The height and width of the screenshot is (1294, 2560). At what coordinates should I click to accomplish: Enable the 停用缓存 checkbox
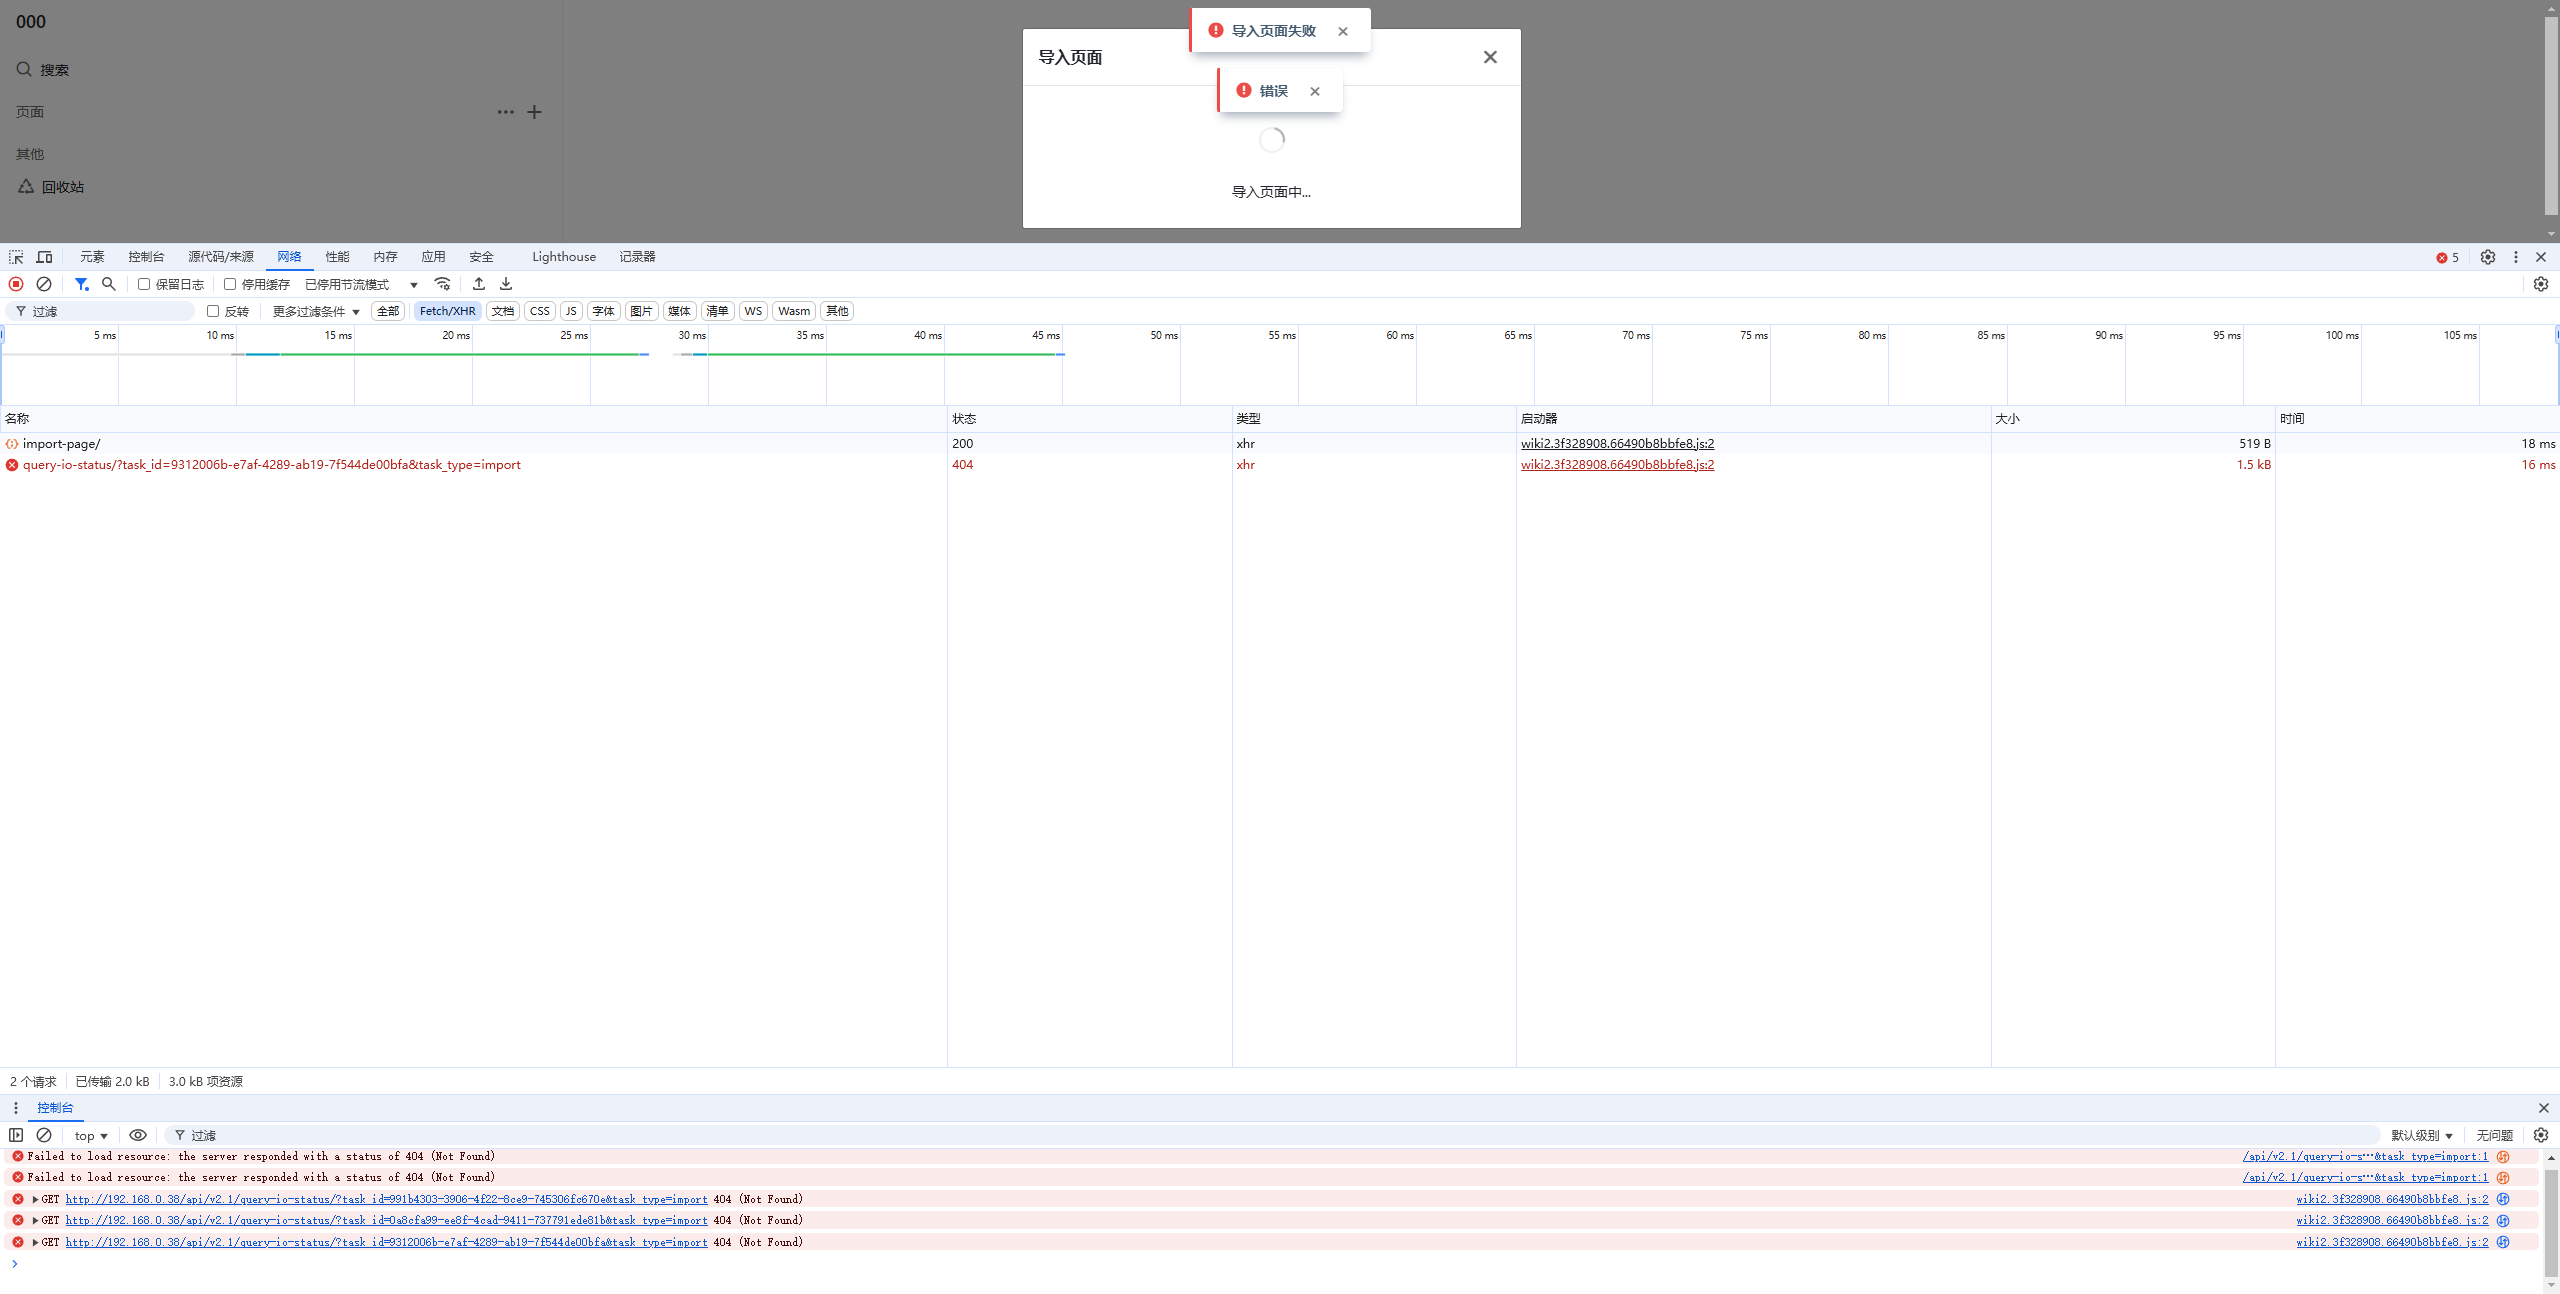pyautogui.click(x=230, y=284)
